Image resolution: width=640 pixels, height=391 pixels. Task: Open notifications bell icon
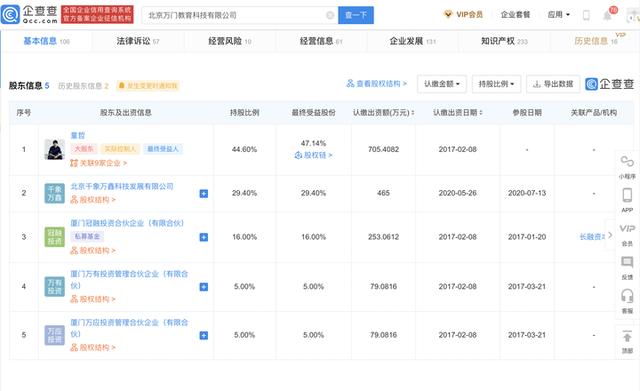tap(607, 16)
